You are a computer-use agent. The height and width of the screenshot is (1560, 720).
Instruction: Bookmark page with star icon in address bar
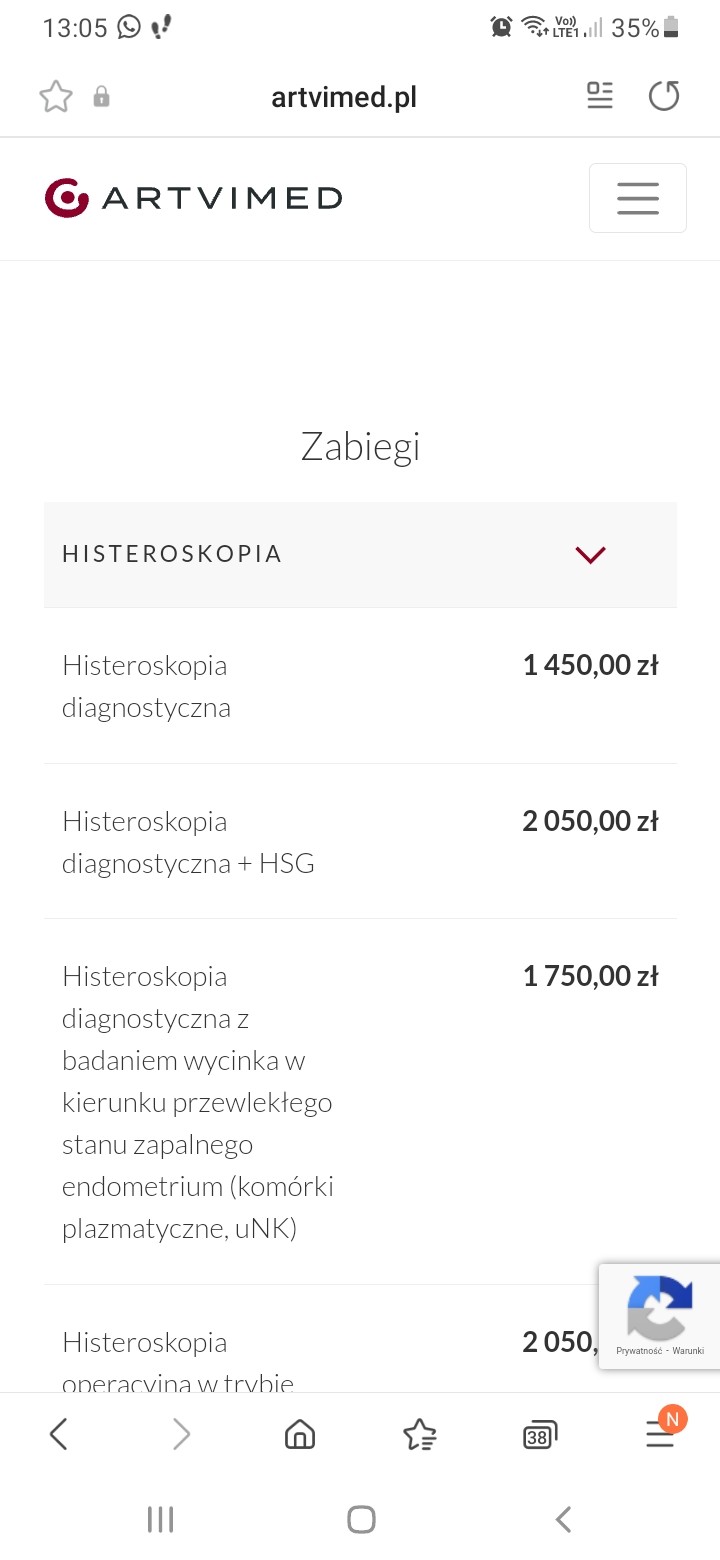[x=56, y=97]
